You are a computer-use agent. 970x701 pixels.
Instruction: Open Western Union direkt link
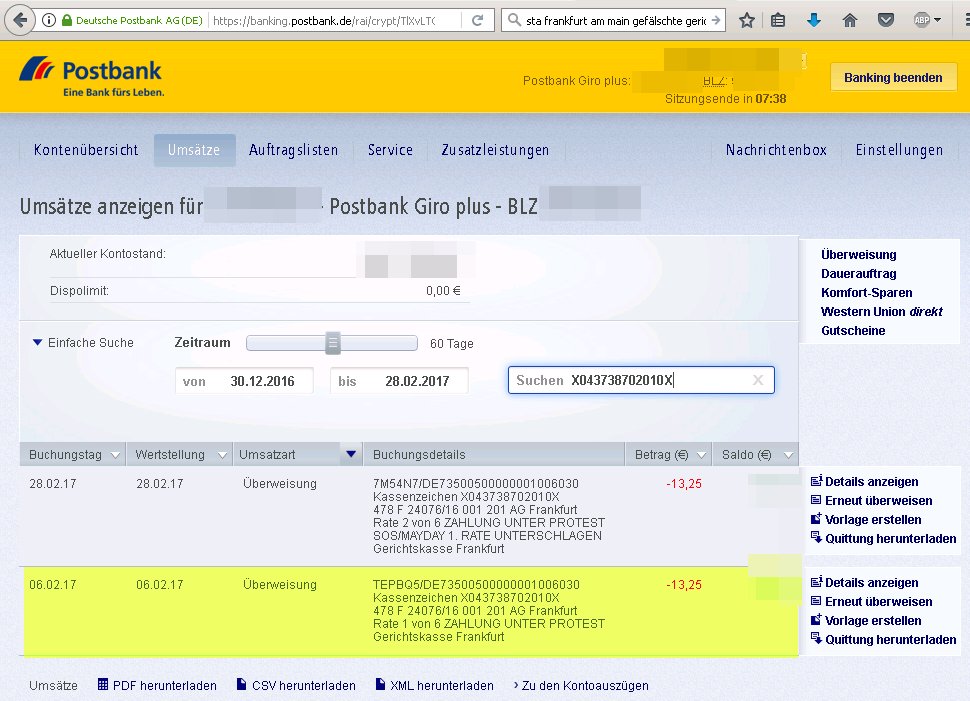882,311
